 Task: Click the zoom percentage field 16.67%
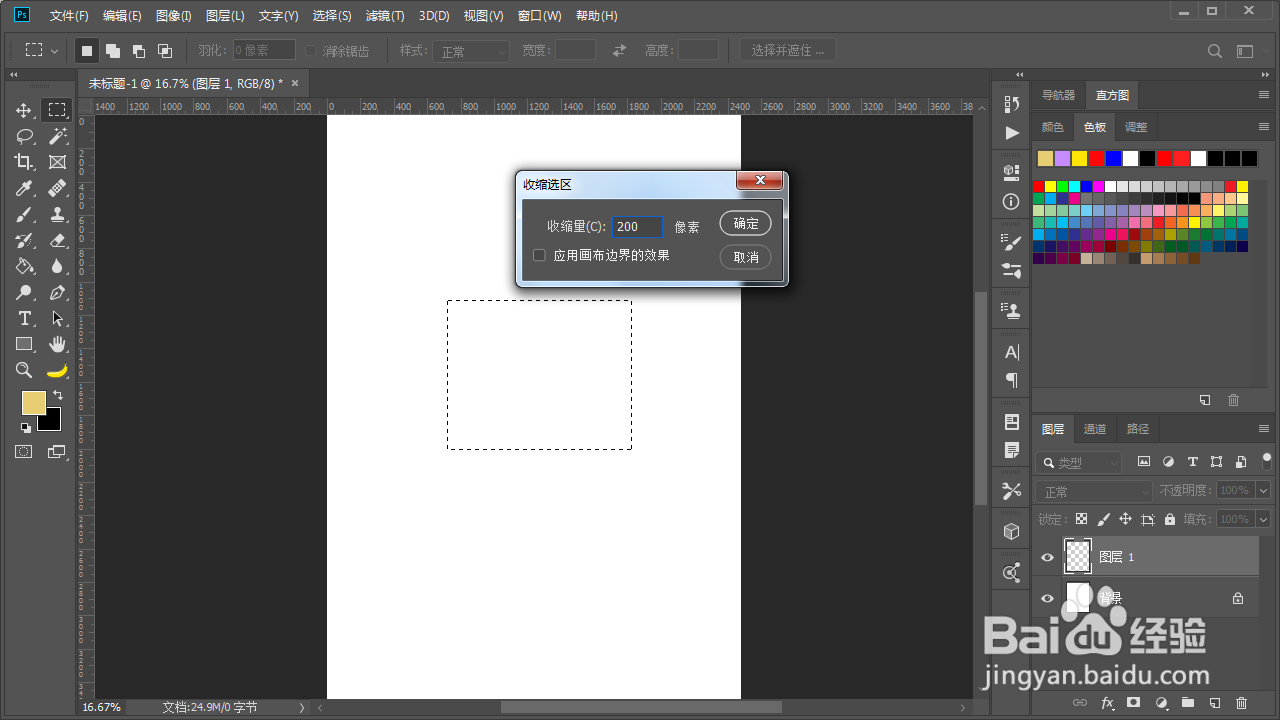[101, 707]
